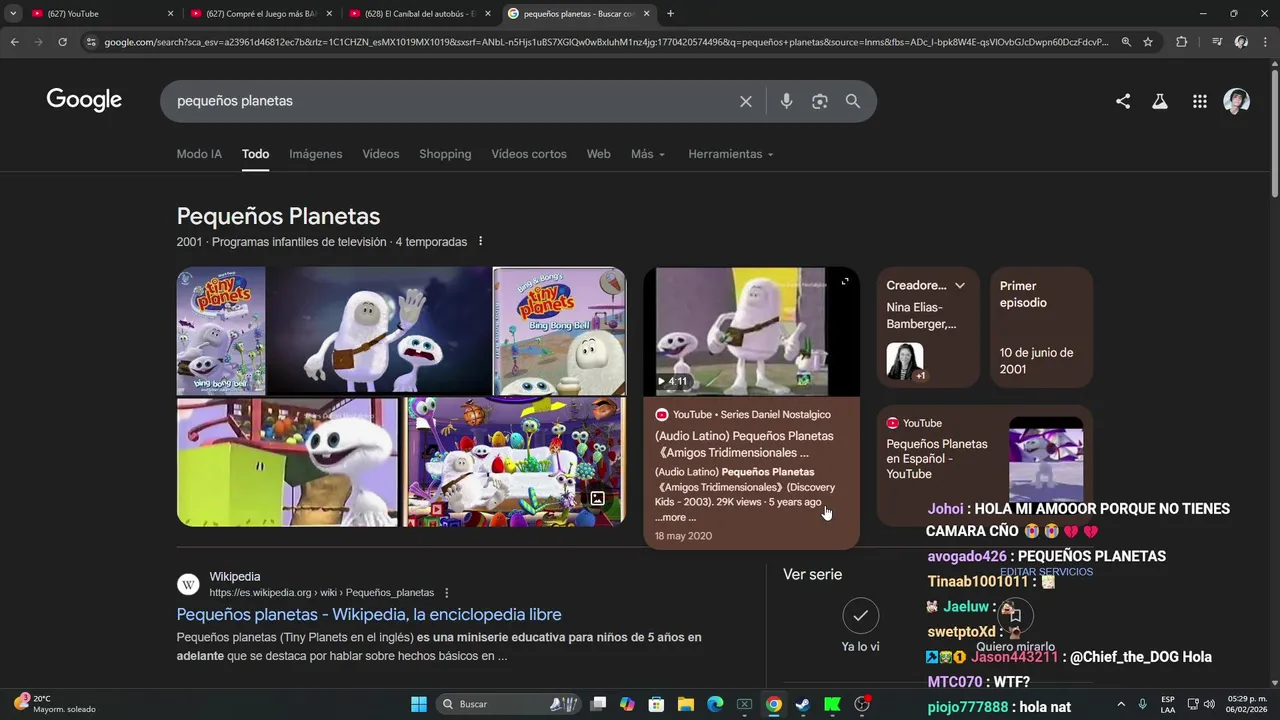This screenshot has height=720, width=1280.
Task: Open the image of Bing with the green box
Action: pyautogui.click(x=288, y=462)
